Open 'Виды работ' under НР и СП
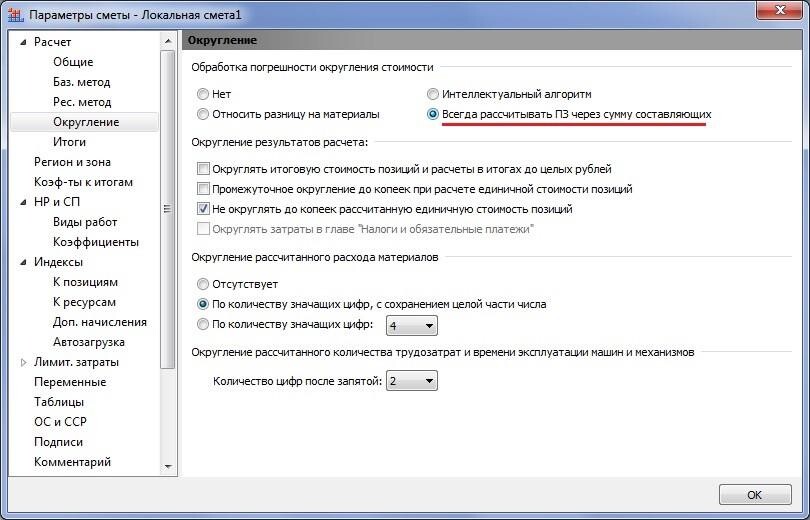 click(x=85, y=222)
